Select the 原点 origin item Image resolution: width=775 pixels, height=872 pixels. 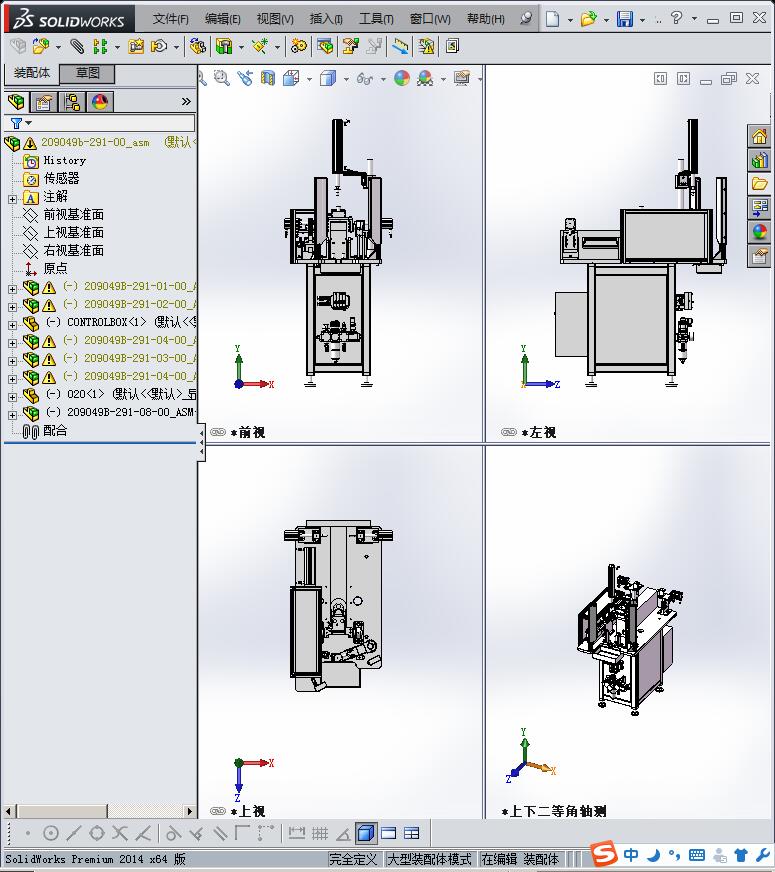click(x=55, y=268)
